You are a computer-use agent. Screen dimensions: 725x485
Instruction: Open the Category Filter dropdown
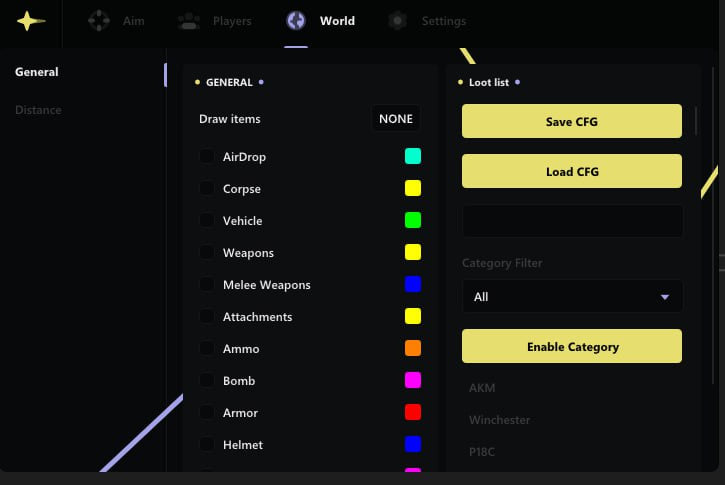(x=572, y=297)
